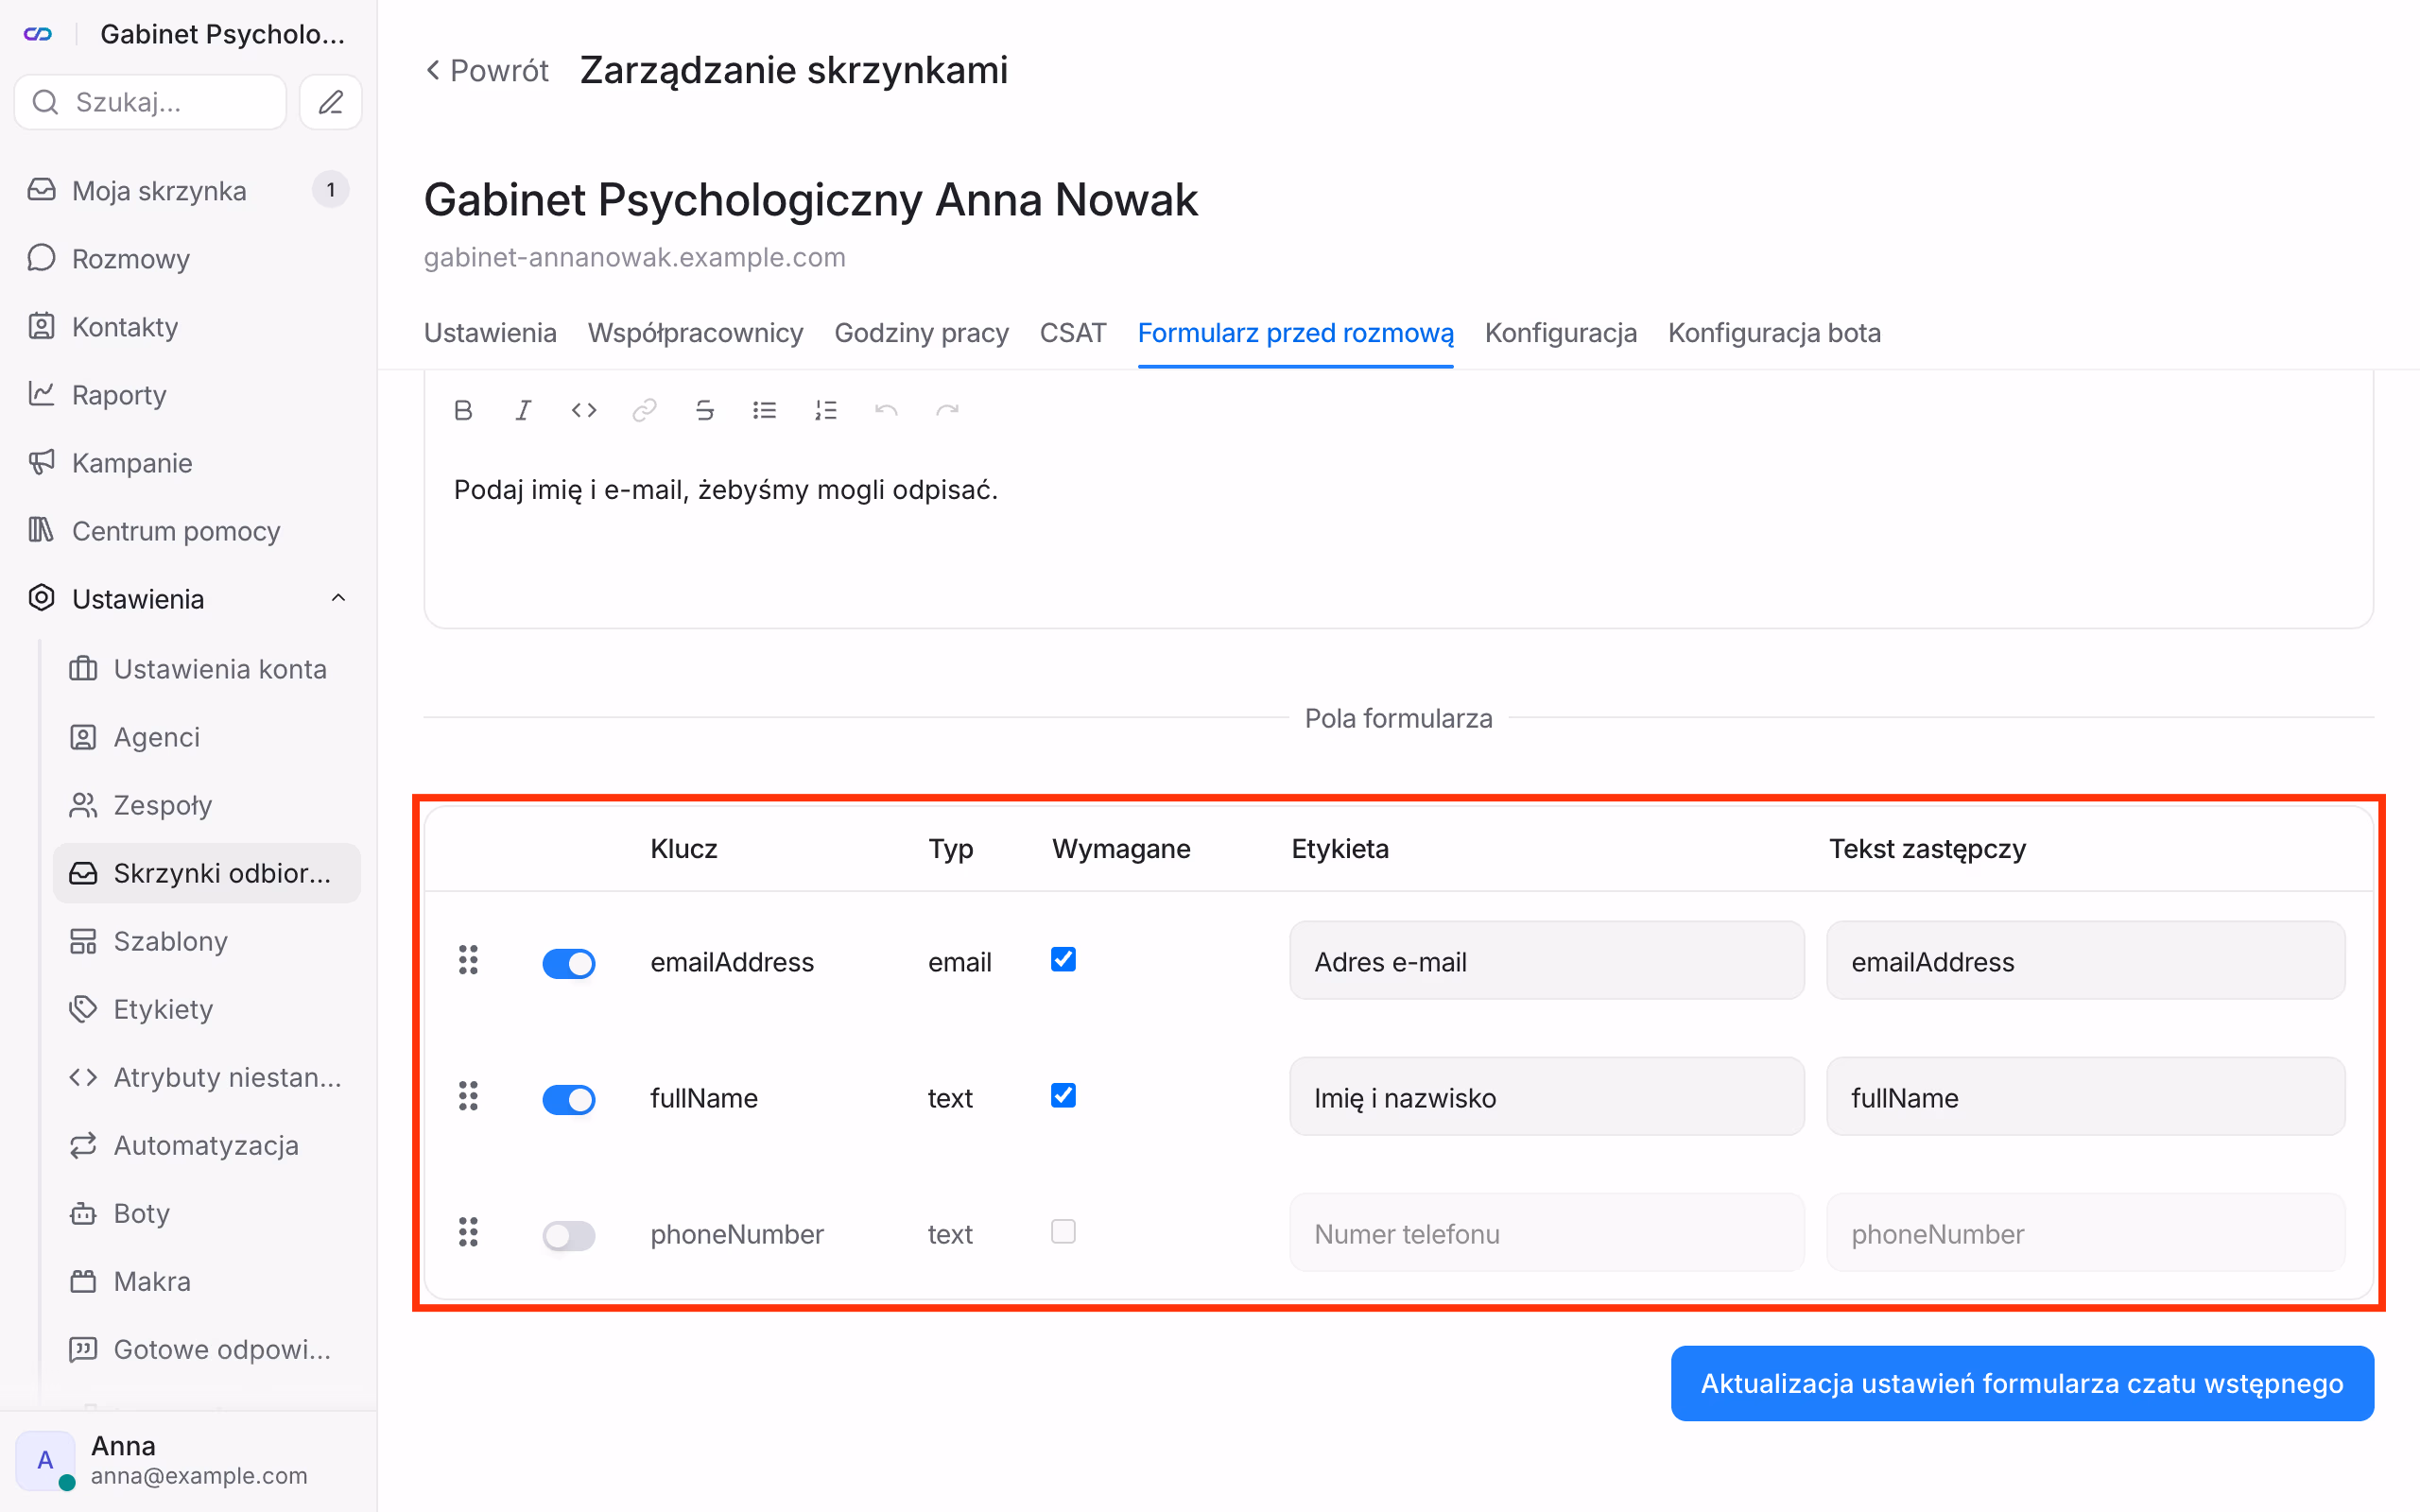The height and width of the screenshot is (1512, 2420).
Task: Click the redo arrow in editor
Action: 947,410
